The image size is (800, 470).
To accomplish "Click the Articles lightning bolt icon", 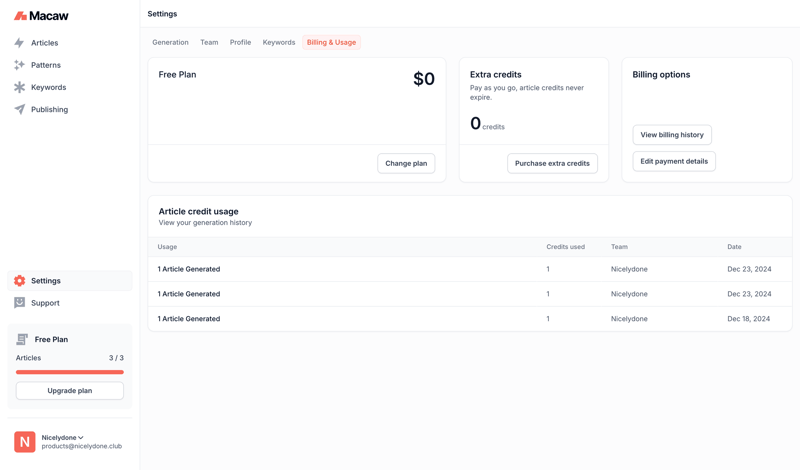I will (x=19, y=43).
